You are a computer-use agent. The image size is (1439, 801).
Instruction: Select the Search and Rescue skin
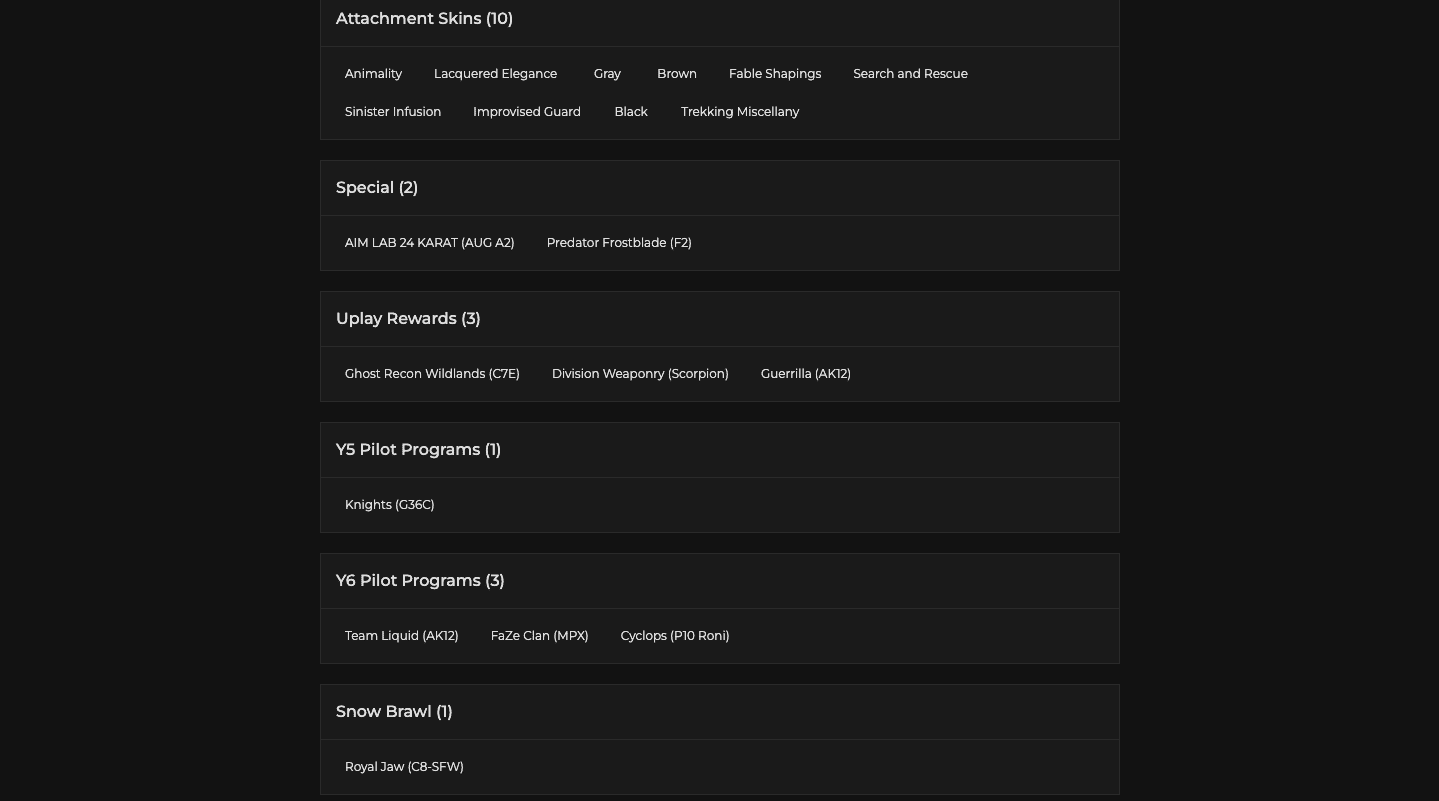[910, 74]
